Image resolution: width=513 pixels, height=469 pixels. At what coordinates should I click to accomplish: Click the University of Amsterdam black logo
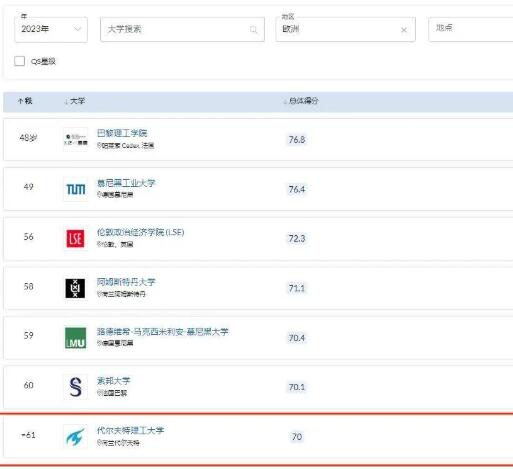pos(75,288)
